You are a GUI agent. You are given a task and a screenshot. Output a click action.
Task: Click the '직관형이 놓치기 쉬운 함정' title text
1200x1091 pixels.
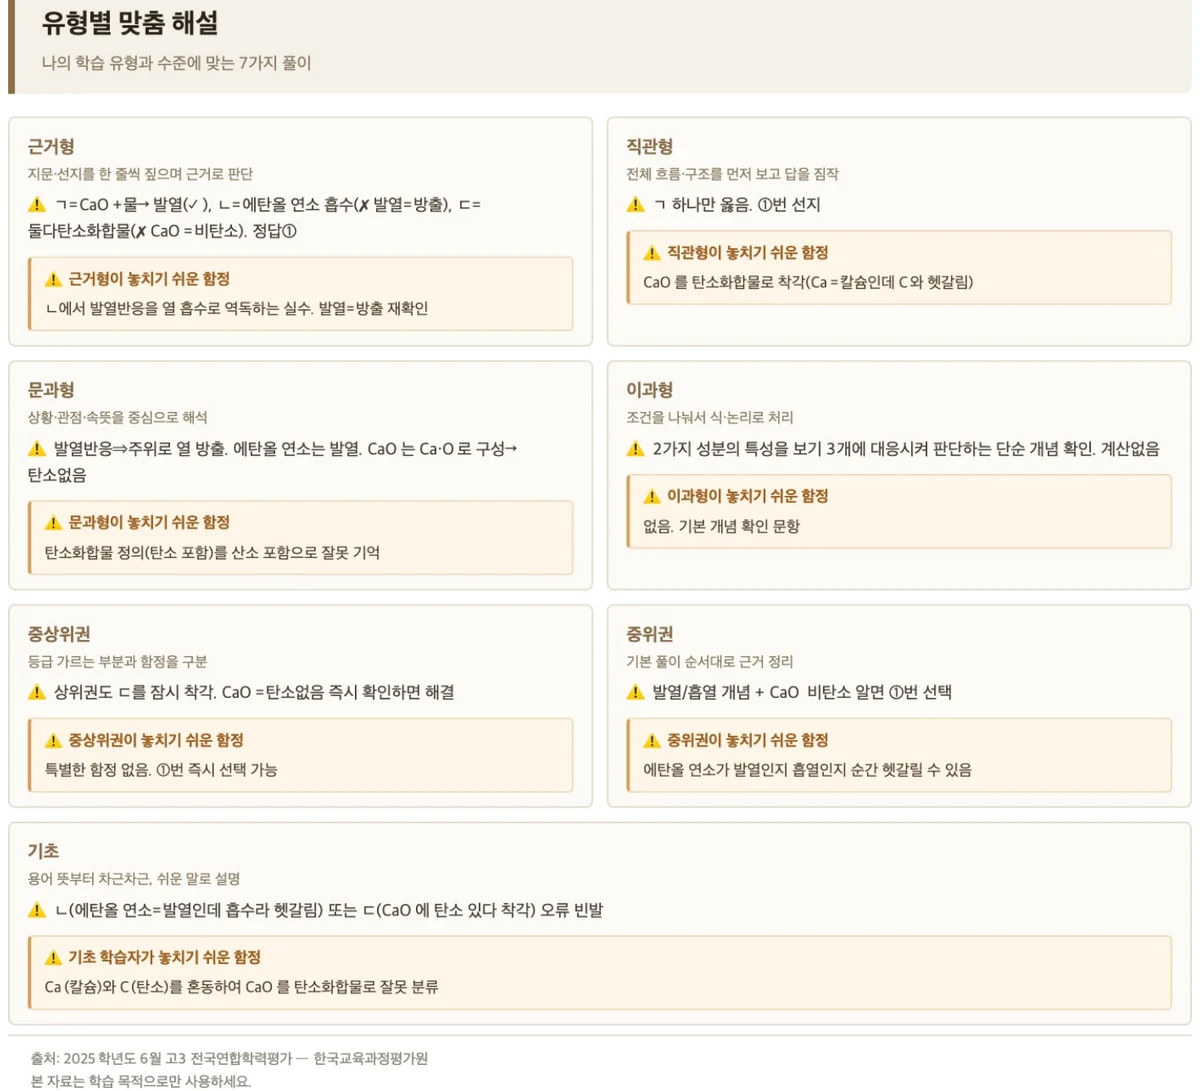click(748, 253)
